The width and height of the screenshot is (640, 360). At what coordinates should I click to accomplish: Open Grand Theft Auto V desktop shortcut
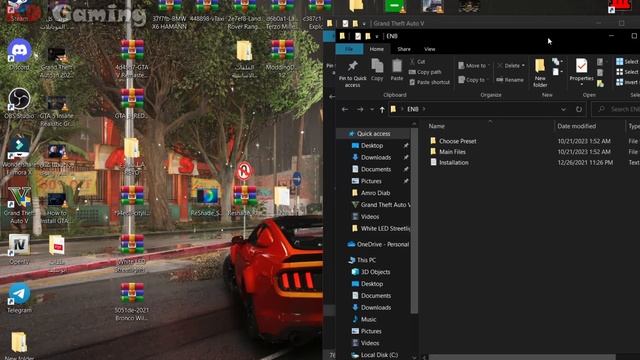click(19, 205)
